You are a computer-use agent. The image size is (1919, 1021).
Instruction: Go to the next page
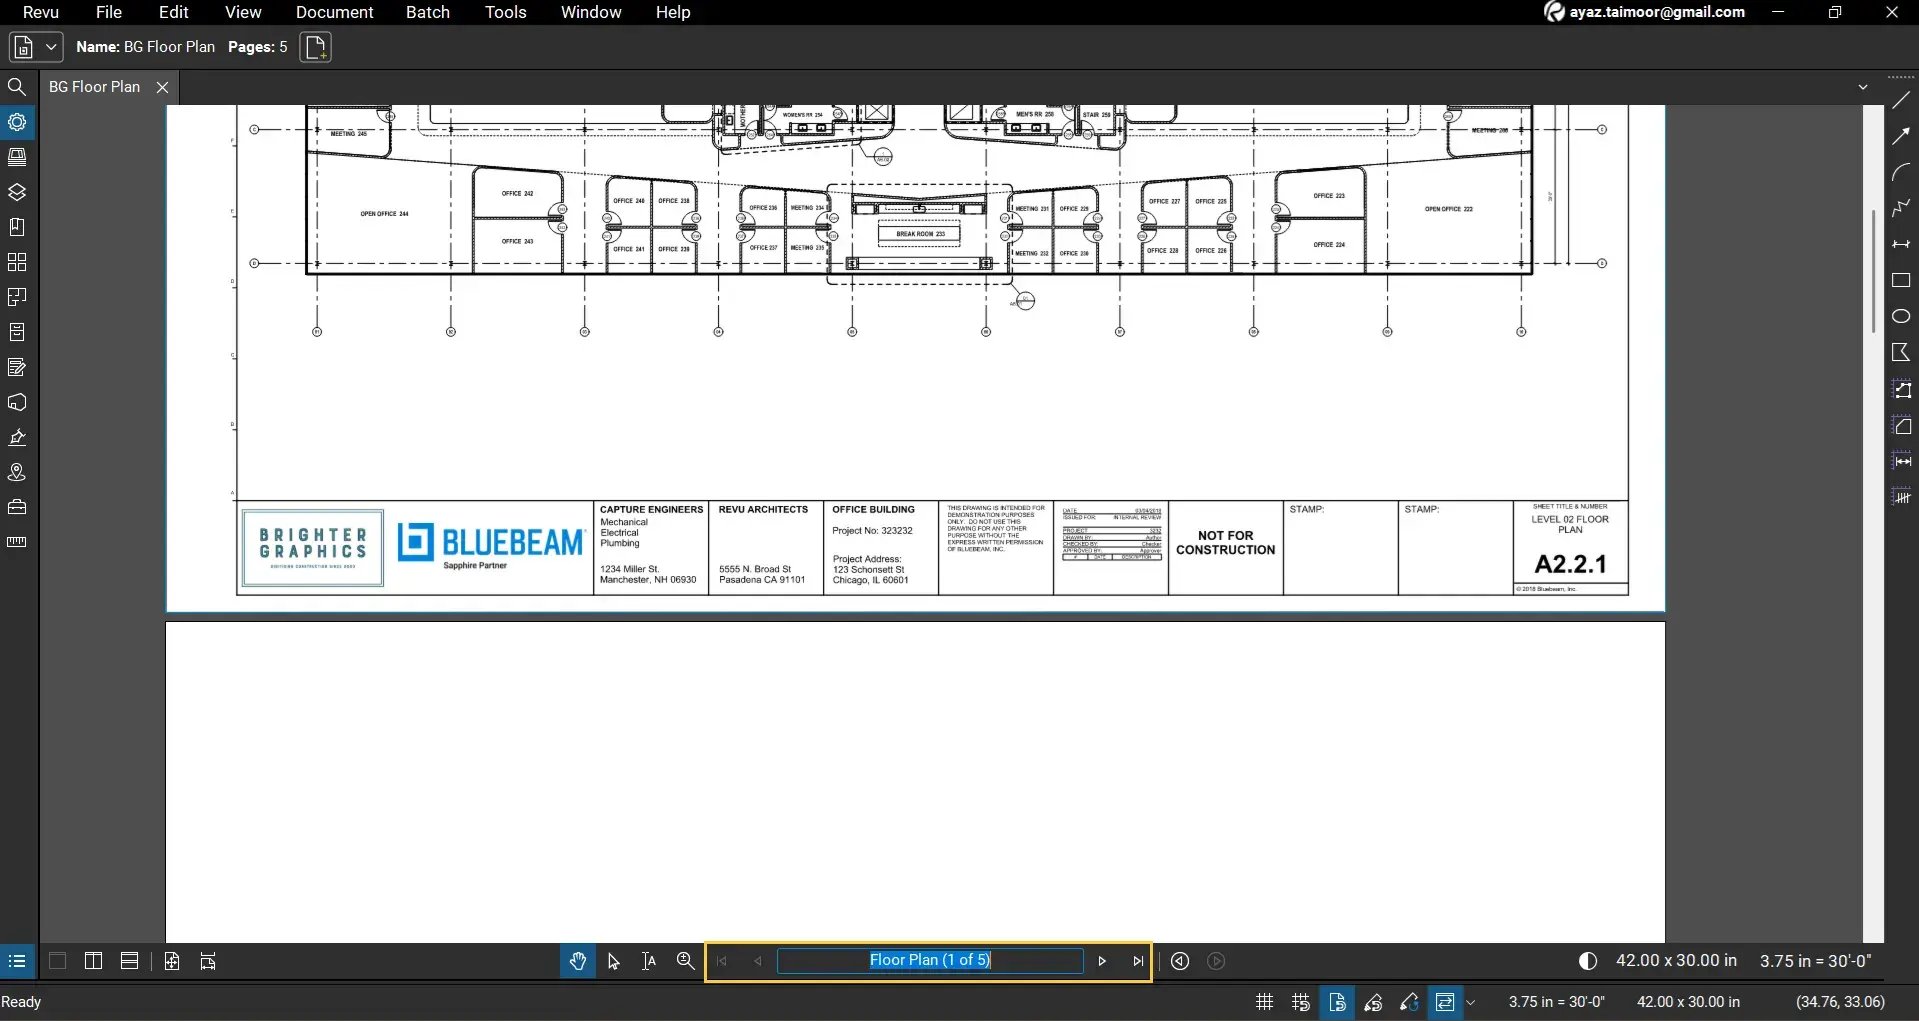(x=1101, y=961)
